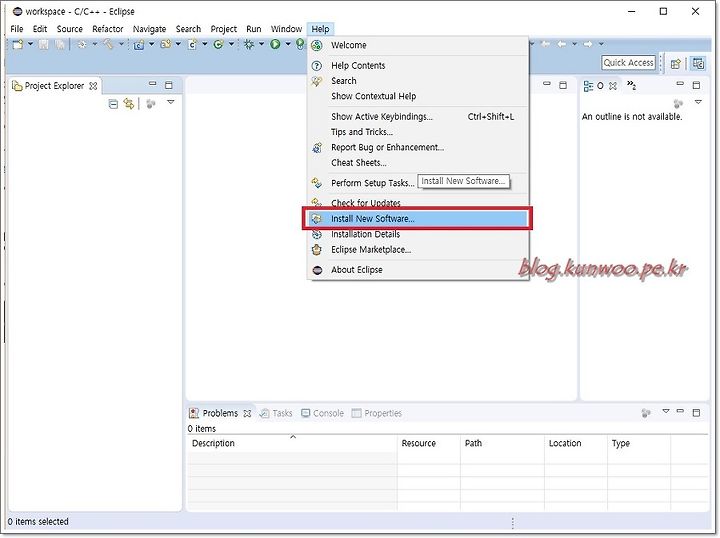Open New C++ Class dropdown arrow
The width and height of the screenshot is (720, 538).
(231, 44)
